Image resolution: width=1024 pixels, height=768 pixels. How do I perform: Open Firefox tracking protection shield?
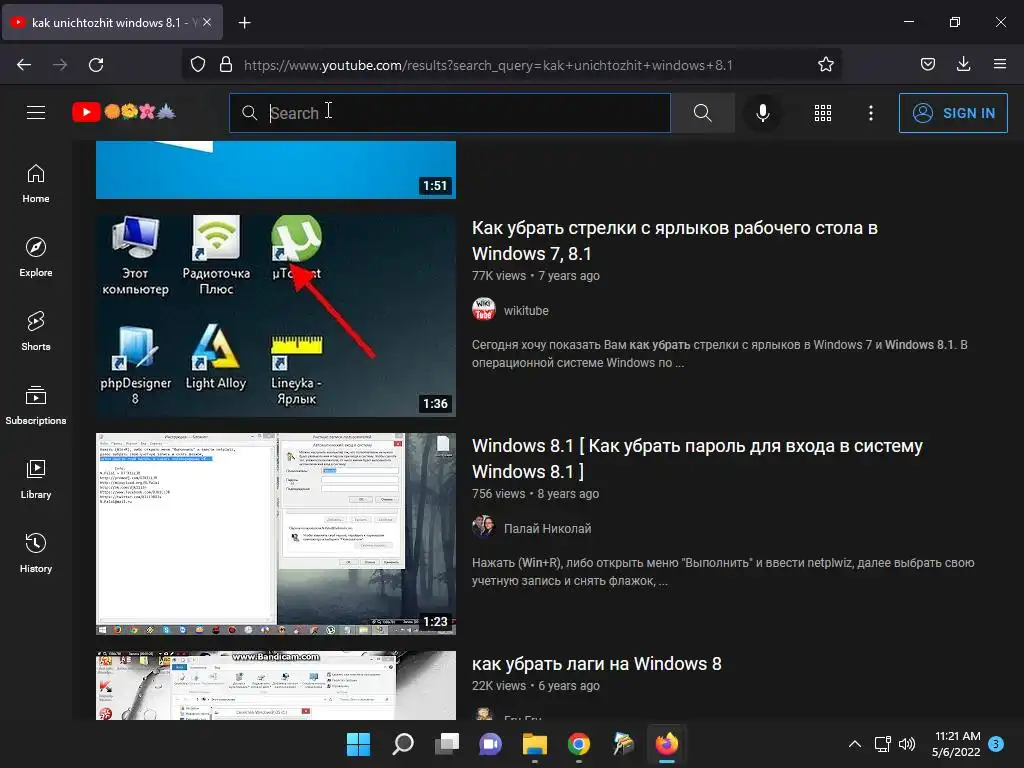tap(198, 65)
